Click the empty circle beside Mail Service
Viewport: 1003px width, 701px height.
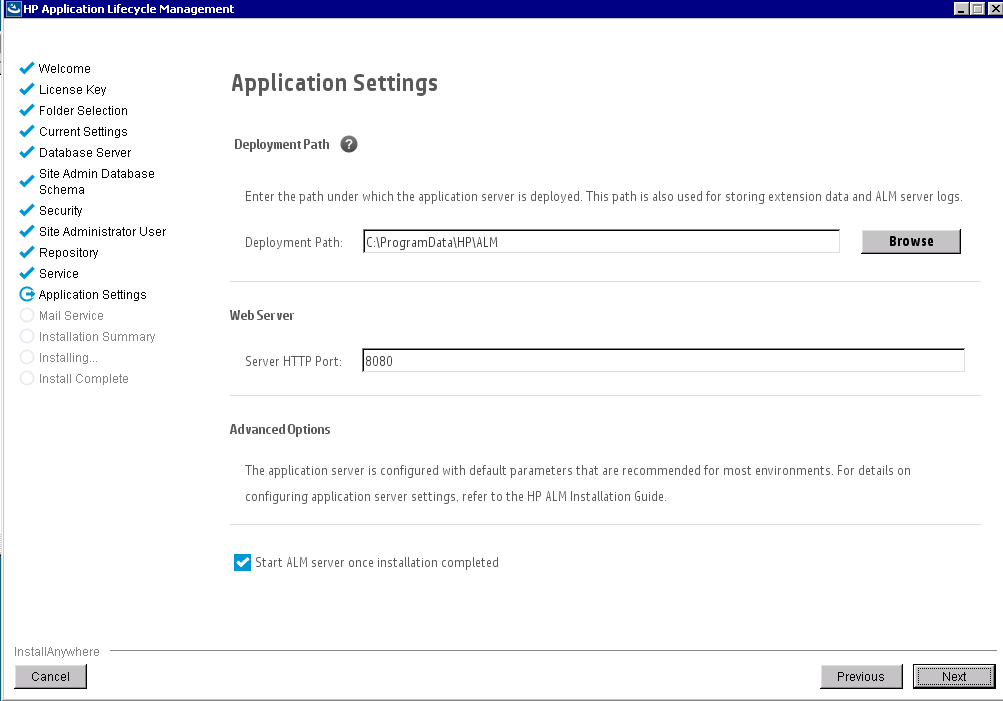(x=27, y=315)
